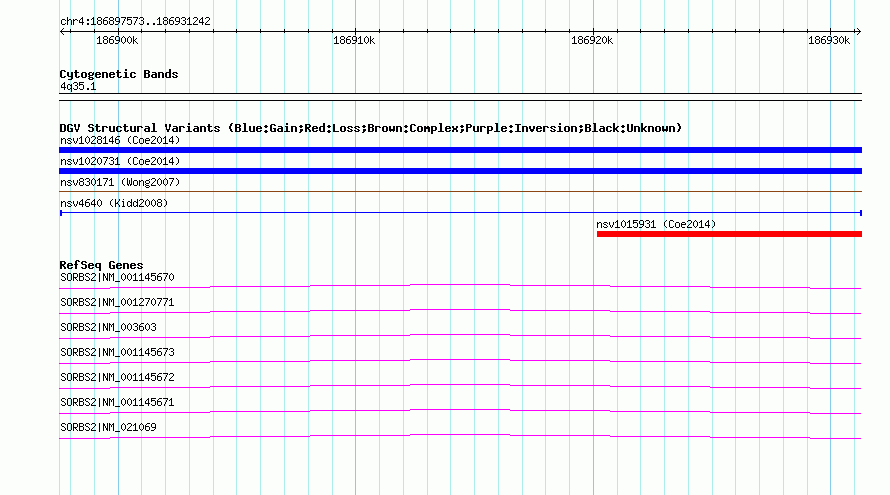The width and height of the screenshot is (890, 495).
Task: Click the chr4:186897573..186931242 coordinate label
Action: point(135,21)
